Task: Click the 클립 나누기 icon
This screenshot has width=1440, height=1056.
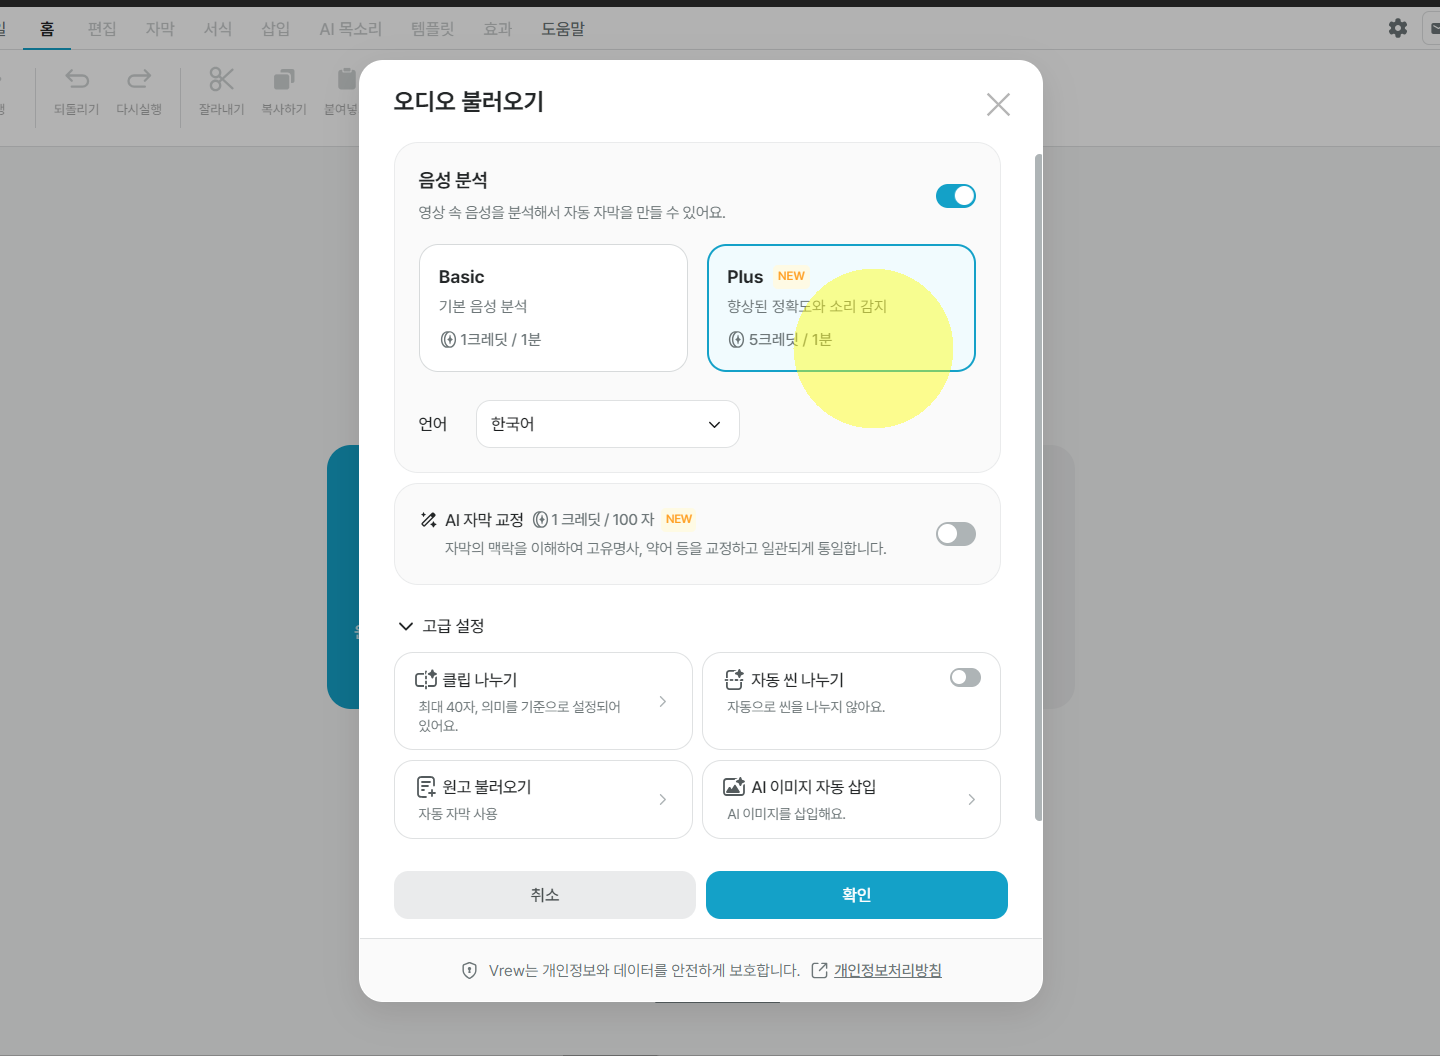Action: (x=426, y=680)
